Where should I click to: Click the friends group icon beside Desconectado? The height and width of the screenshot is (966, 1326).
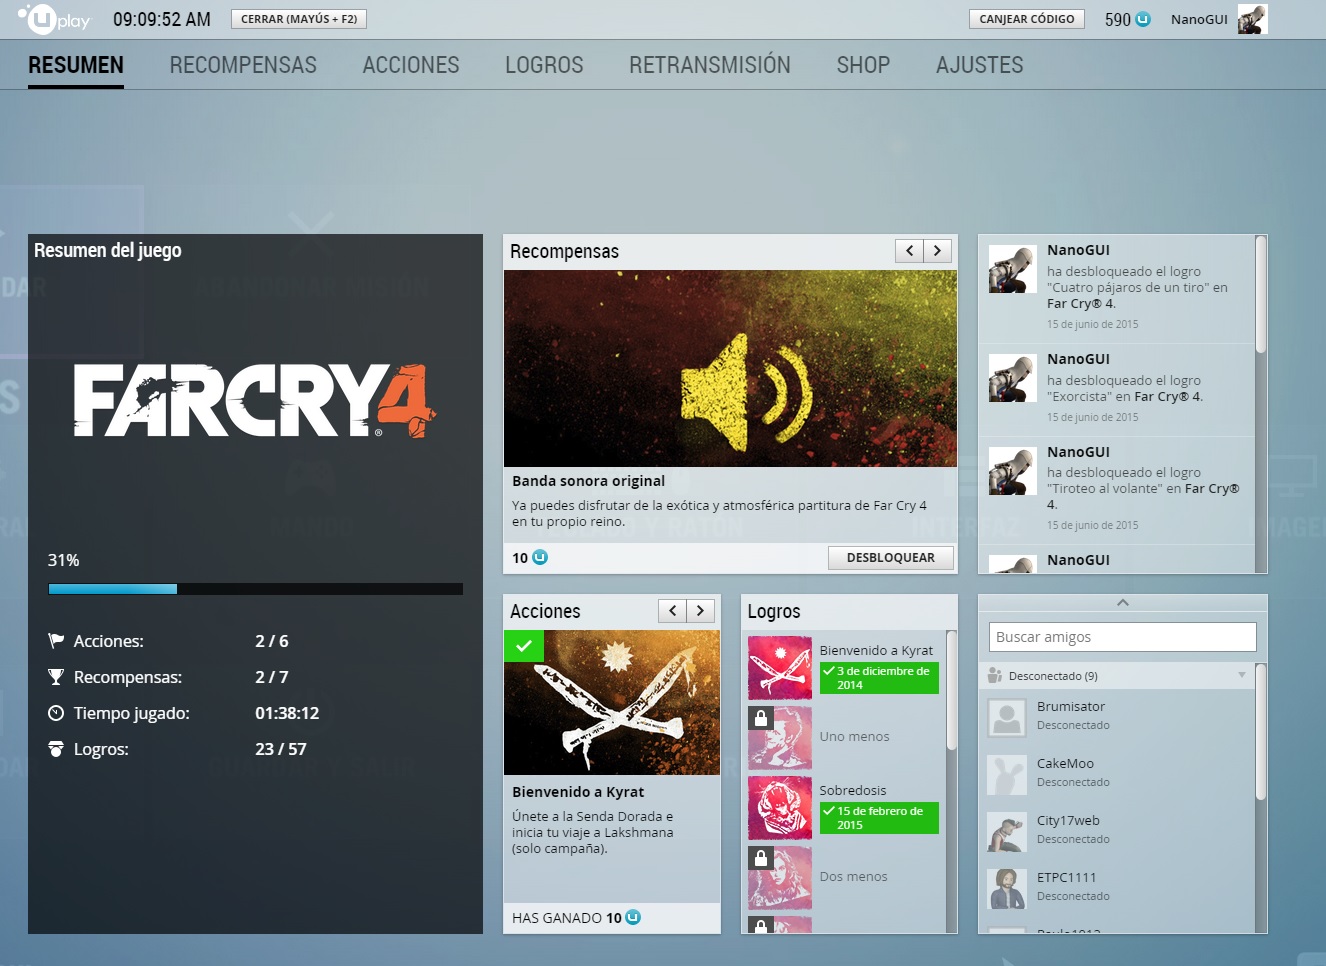995,676
